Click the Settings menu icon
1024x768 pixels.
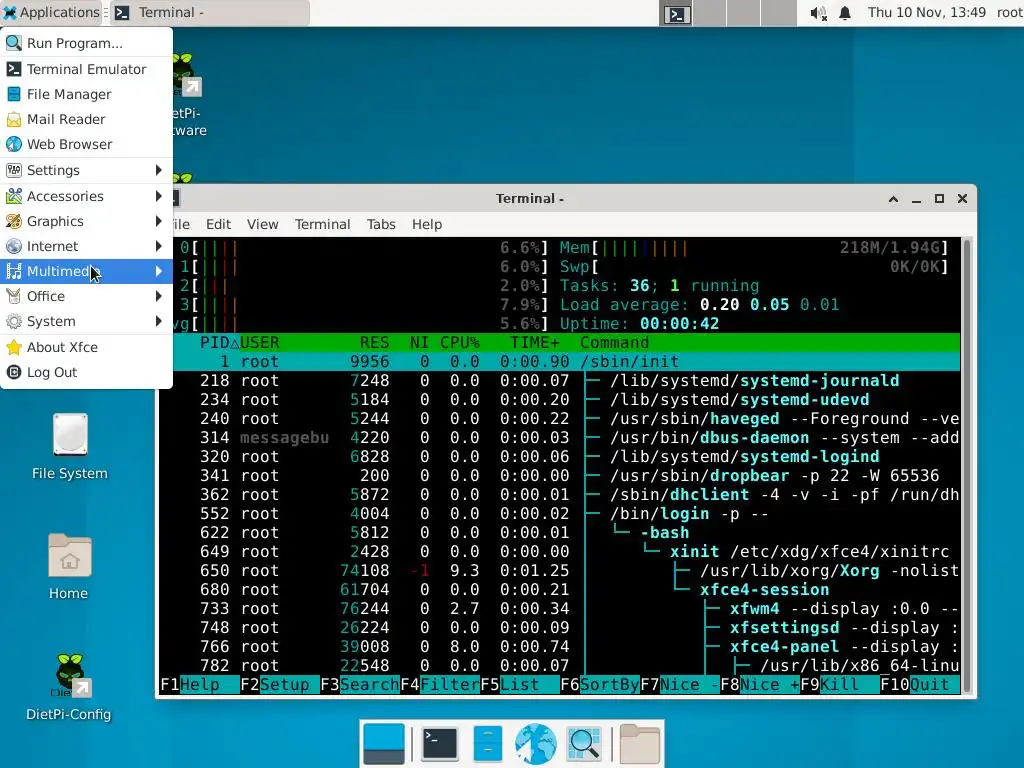coord(14,170)
